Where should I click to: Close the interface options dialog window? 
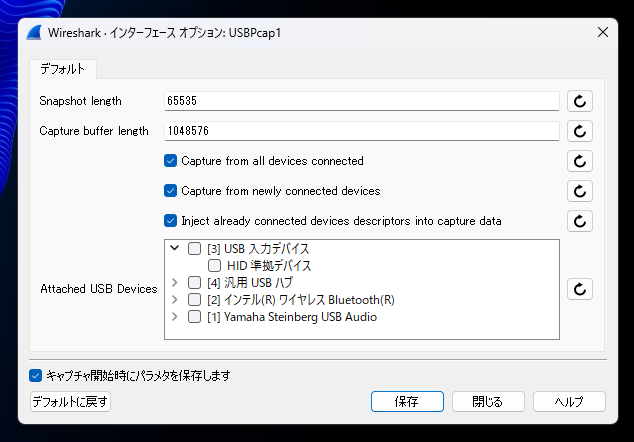pos(603,32)
